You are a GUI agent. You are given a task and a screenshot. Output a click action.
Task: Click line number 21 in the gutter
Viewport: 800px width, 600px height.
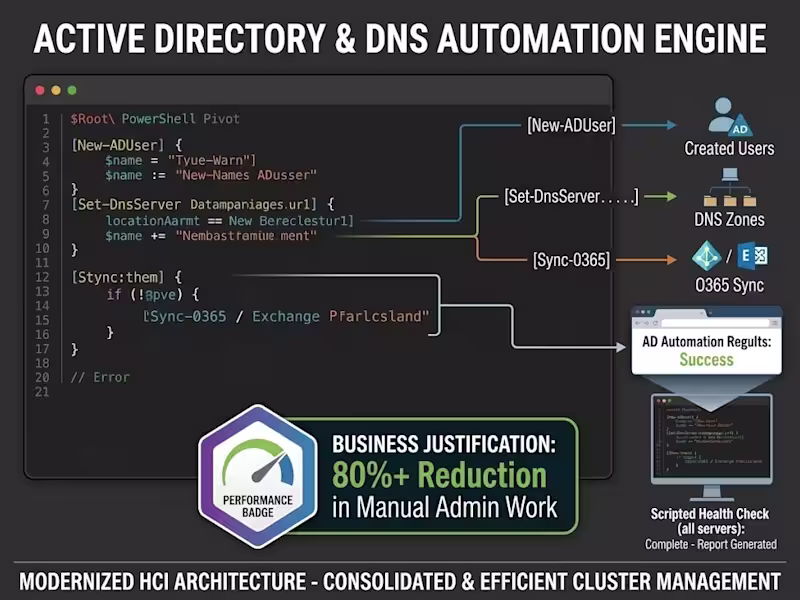pos(42,392)
